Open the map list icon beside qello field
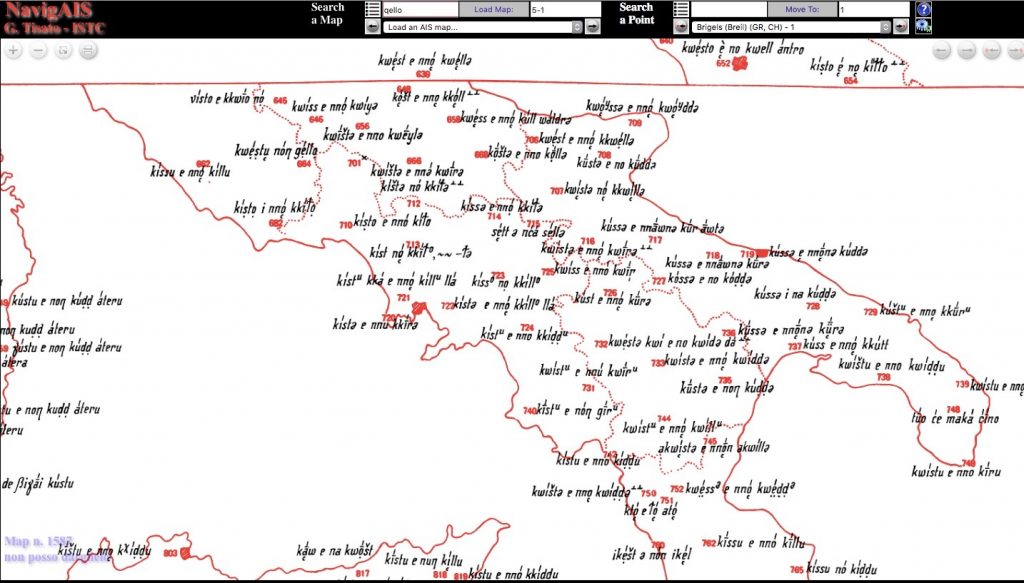The width and height of the screenshot is (1024, 583). [x=372, y=9]
